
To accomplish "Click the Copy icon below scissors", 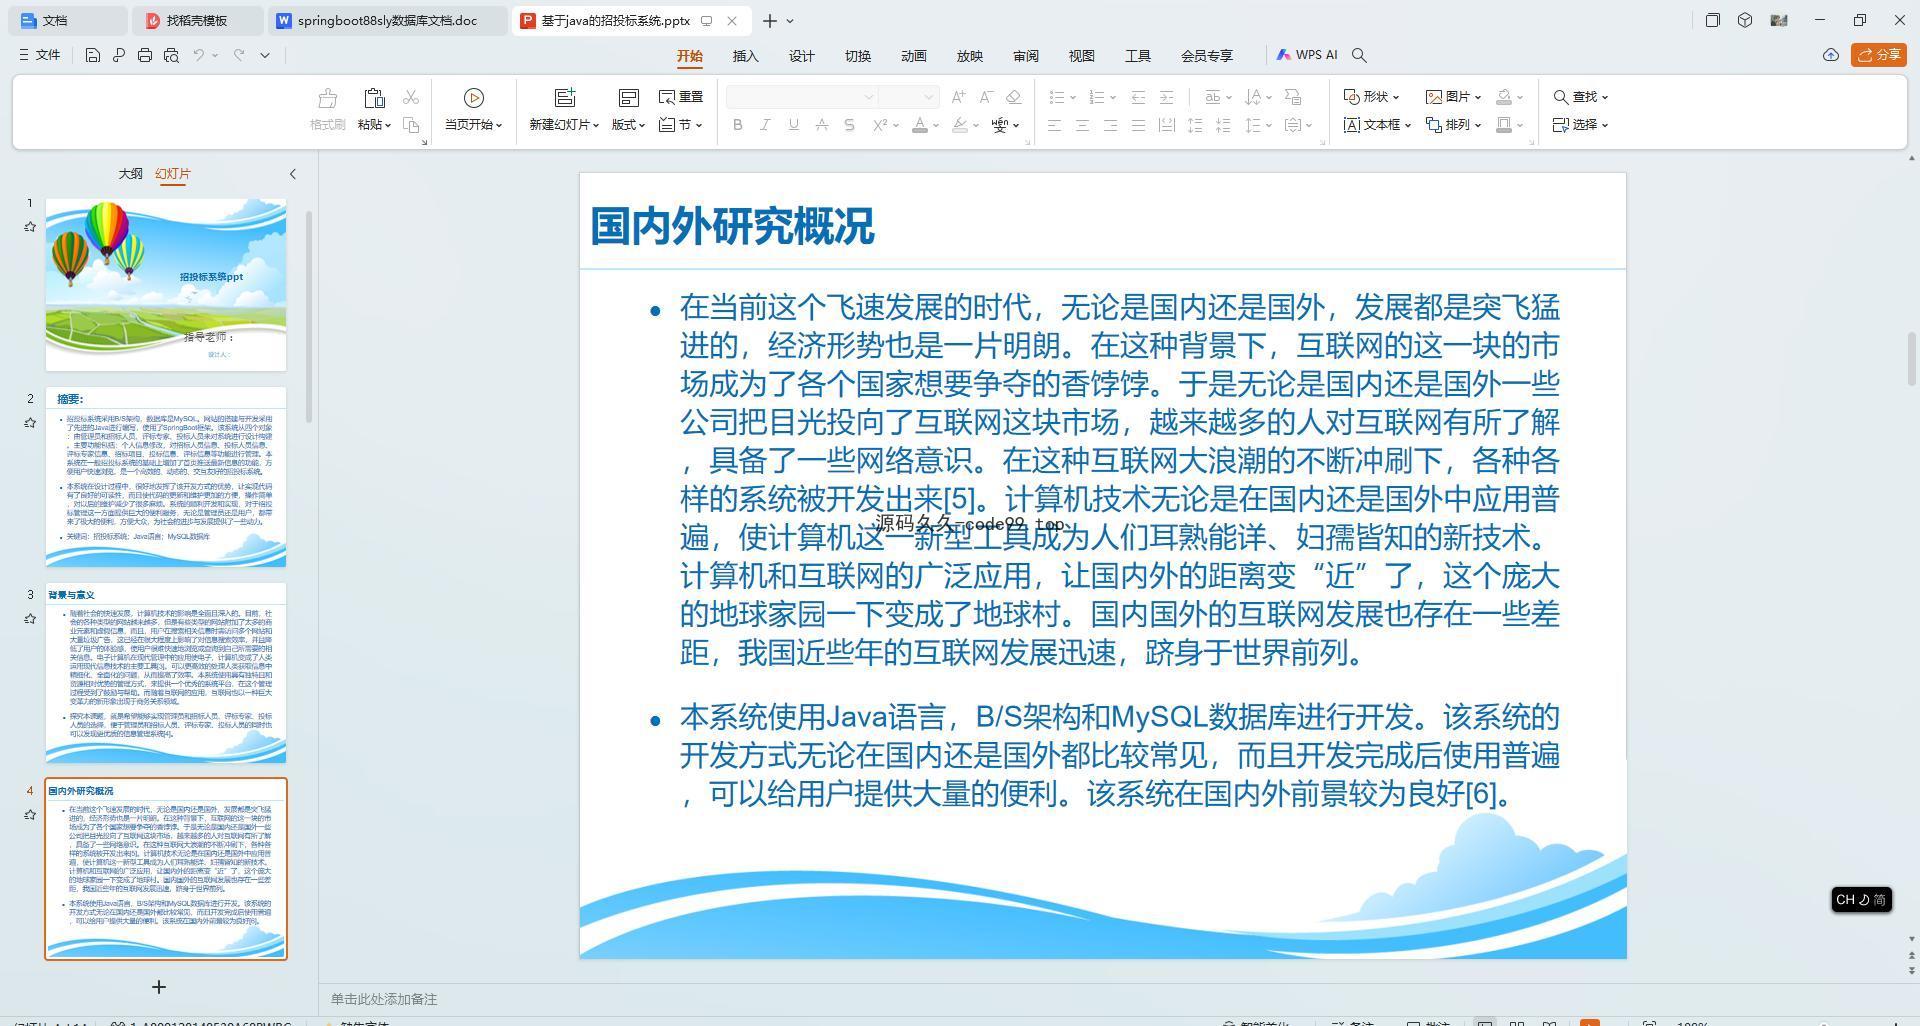I will click(x=410, y=125).
